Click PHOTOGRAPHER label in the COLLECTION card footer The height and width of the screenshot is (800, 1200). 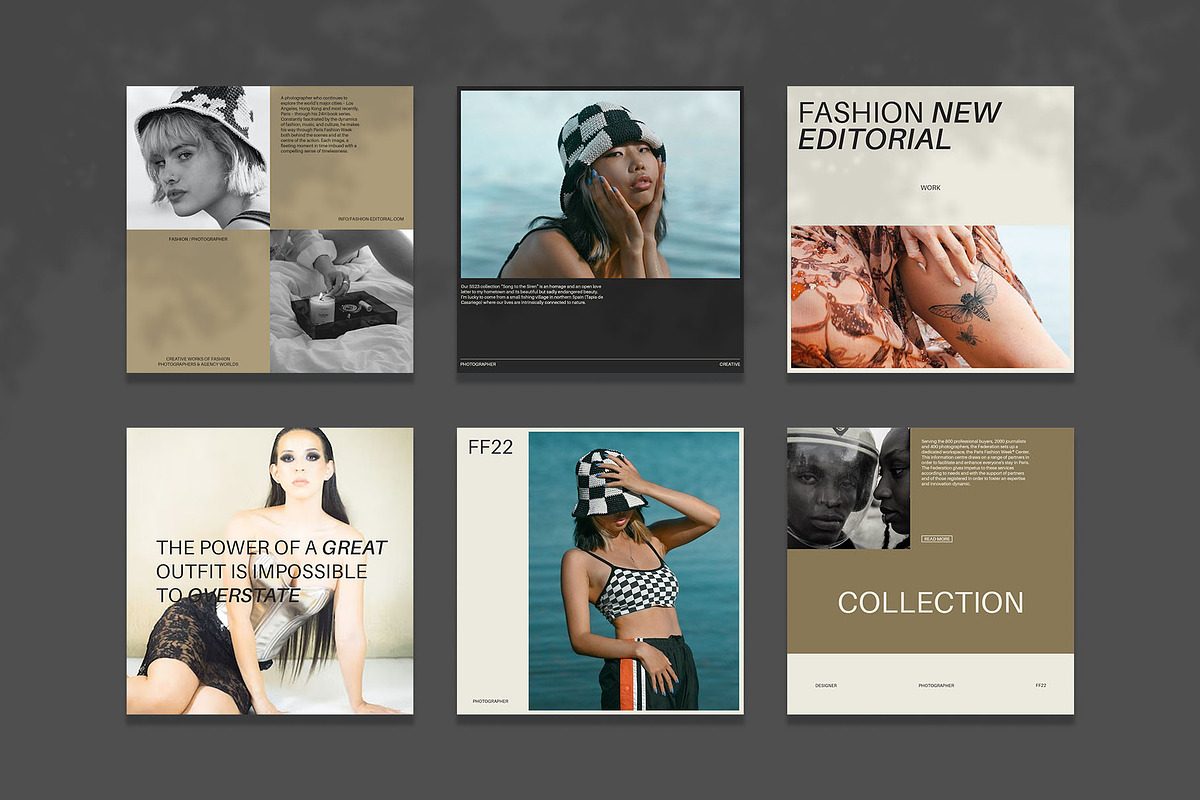tap(936, 686)
